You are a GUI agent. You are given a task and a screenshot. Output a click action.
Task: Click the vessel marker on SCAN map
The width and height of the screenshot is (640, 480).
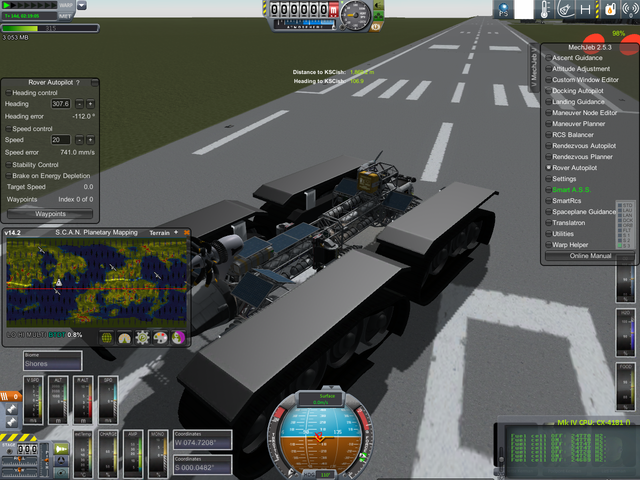click(x=59, y=282)
